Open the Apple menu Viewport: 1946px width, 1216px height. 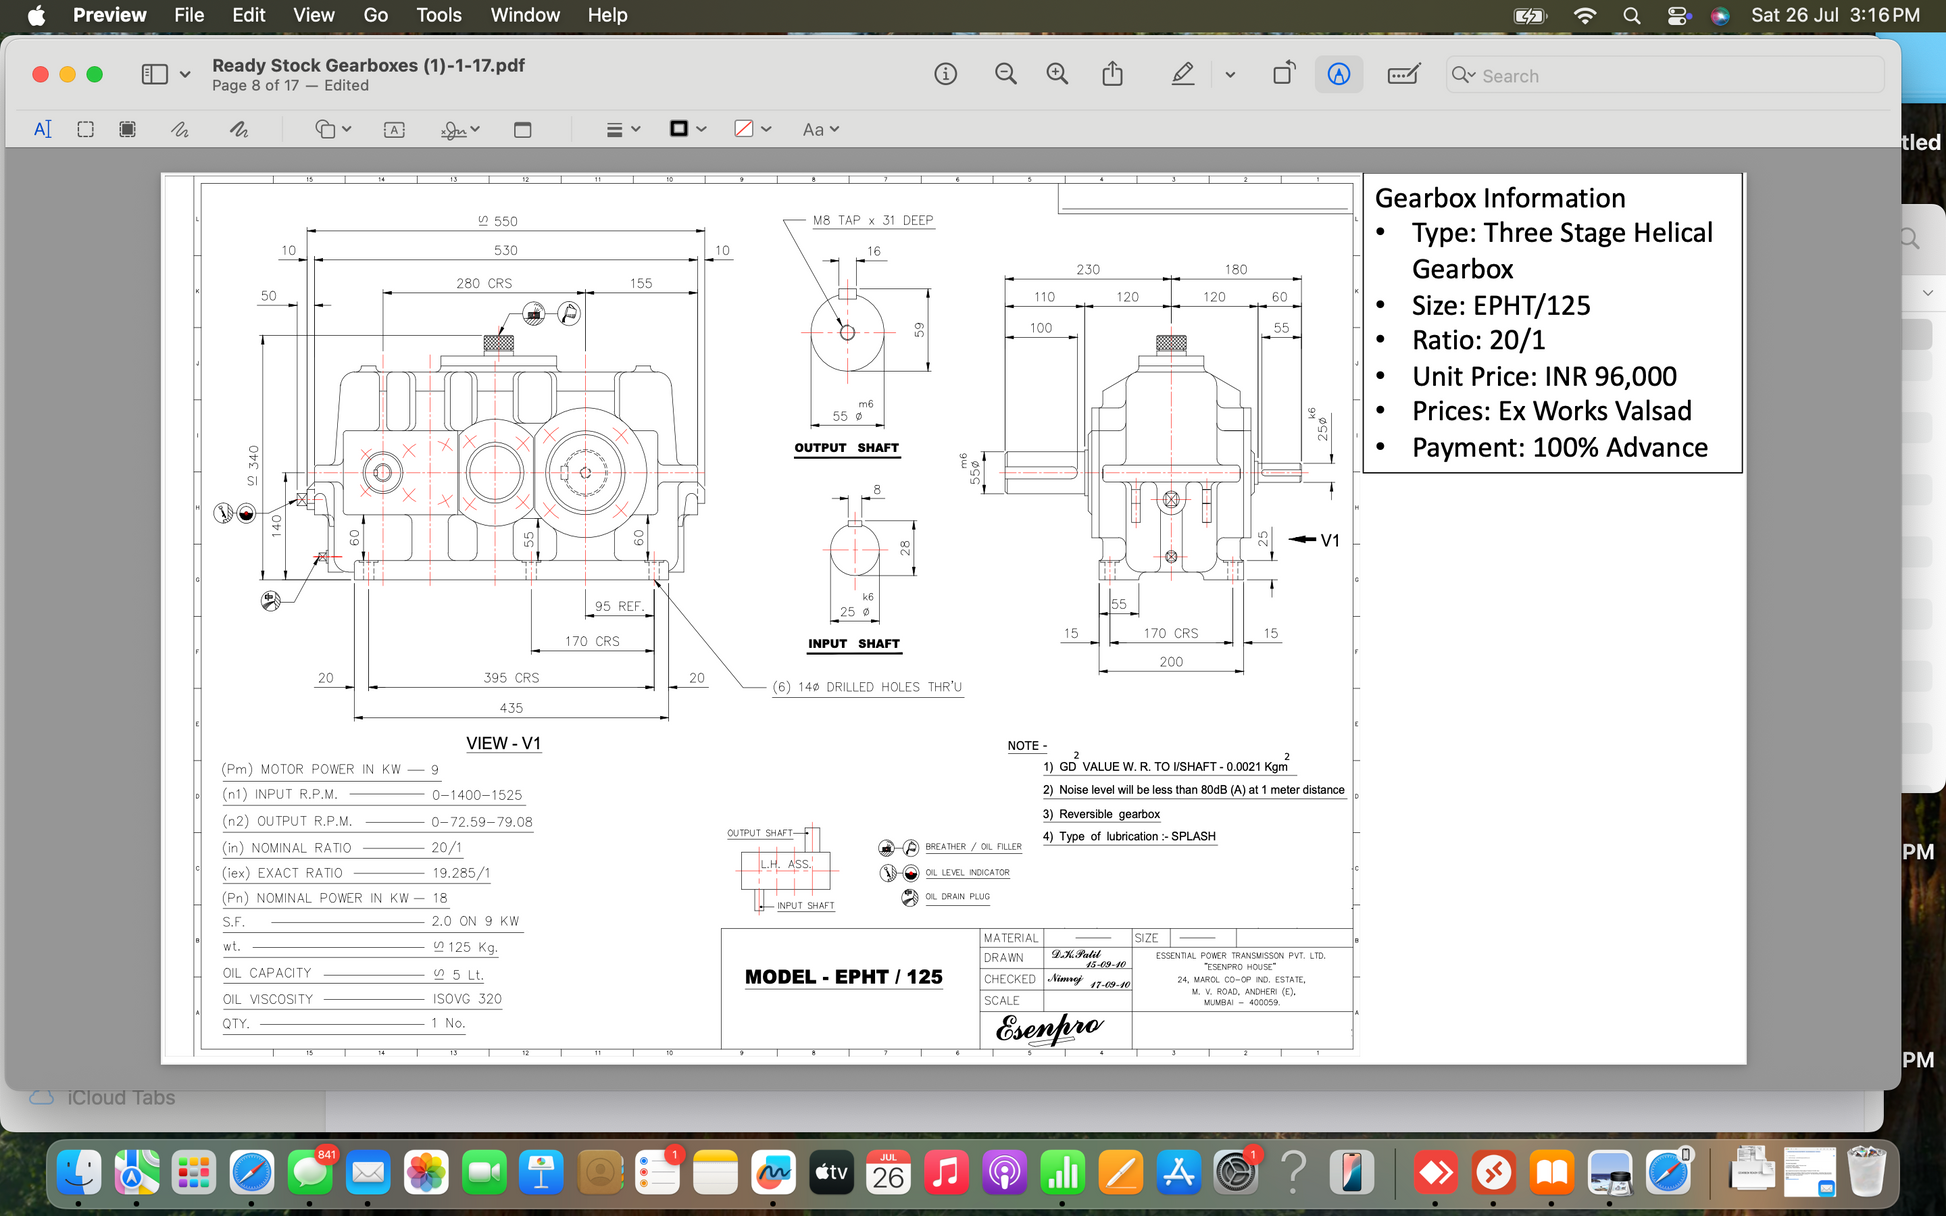pos(36,15)
